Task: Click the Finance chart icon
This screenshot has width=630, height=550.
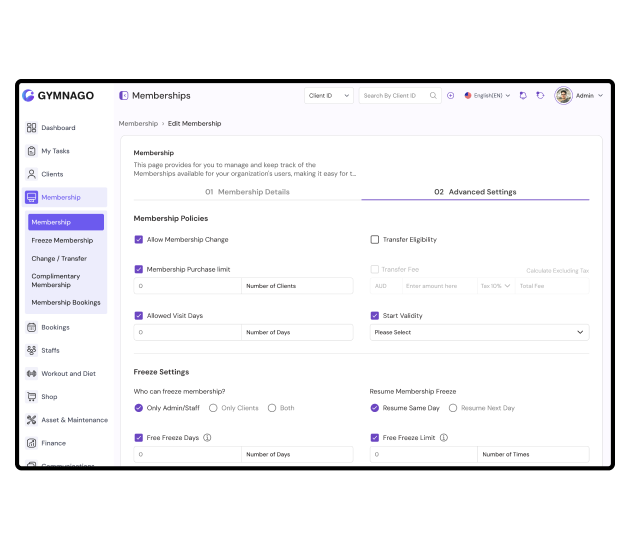Action: [31, 443]
